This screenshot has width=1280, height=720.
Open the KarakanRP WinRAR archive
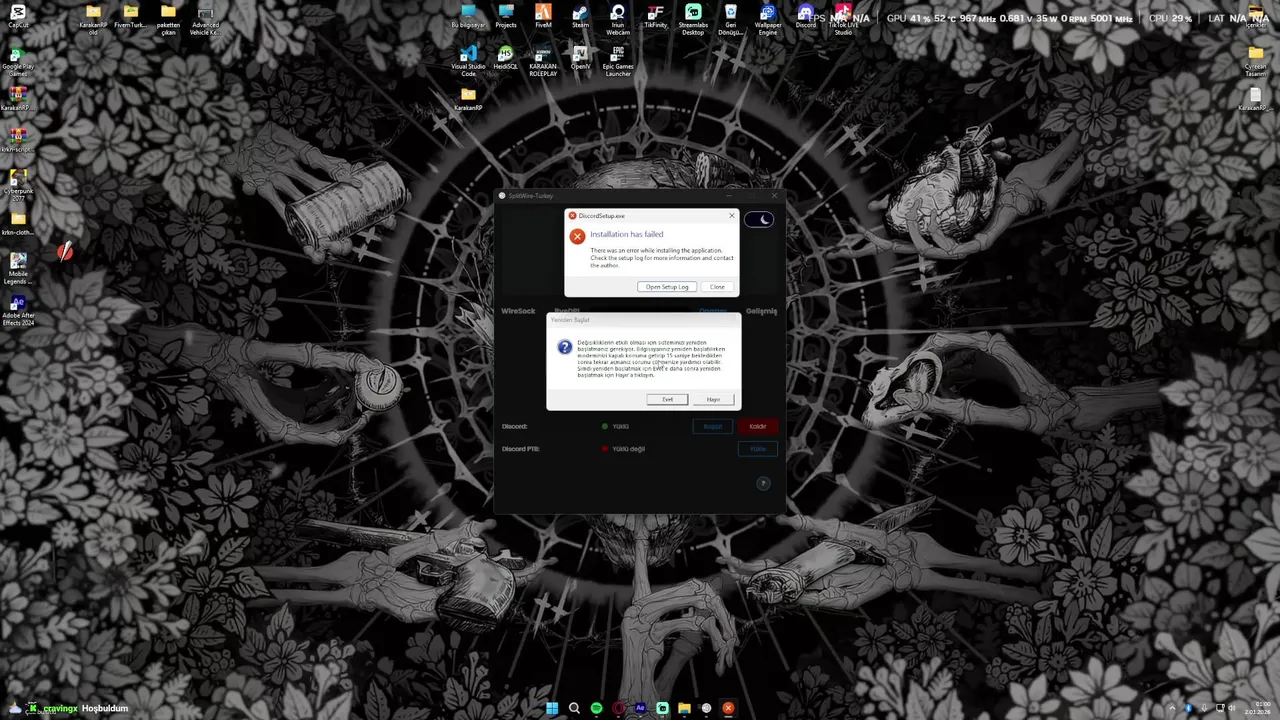(x=17, y=98)
